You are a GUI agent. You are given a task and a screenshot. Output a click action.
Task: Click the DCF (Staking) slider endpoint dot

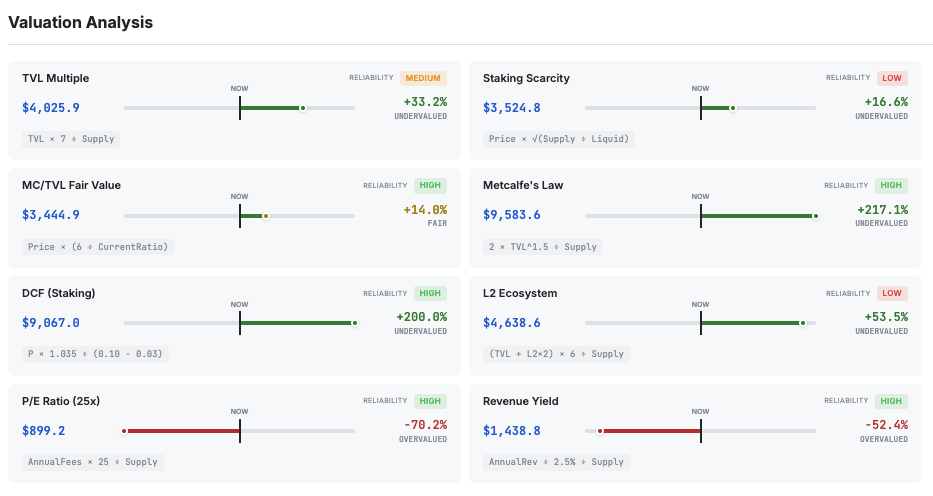coord(354,323)
